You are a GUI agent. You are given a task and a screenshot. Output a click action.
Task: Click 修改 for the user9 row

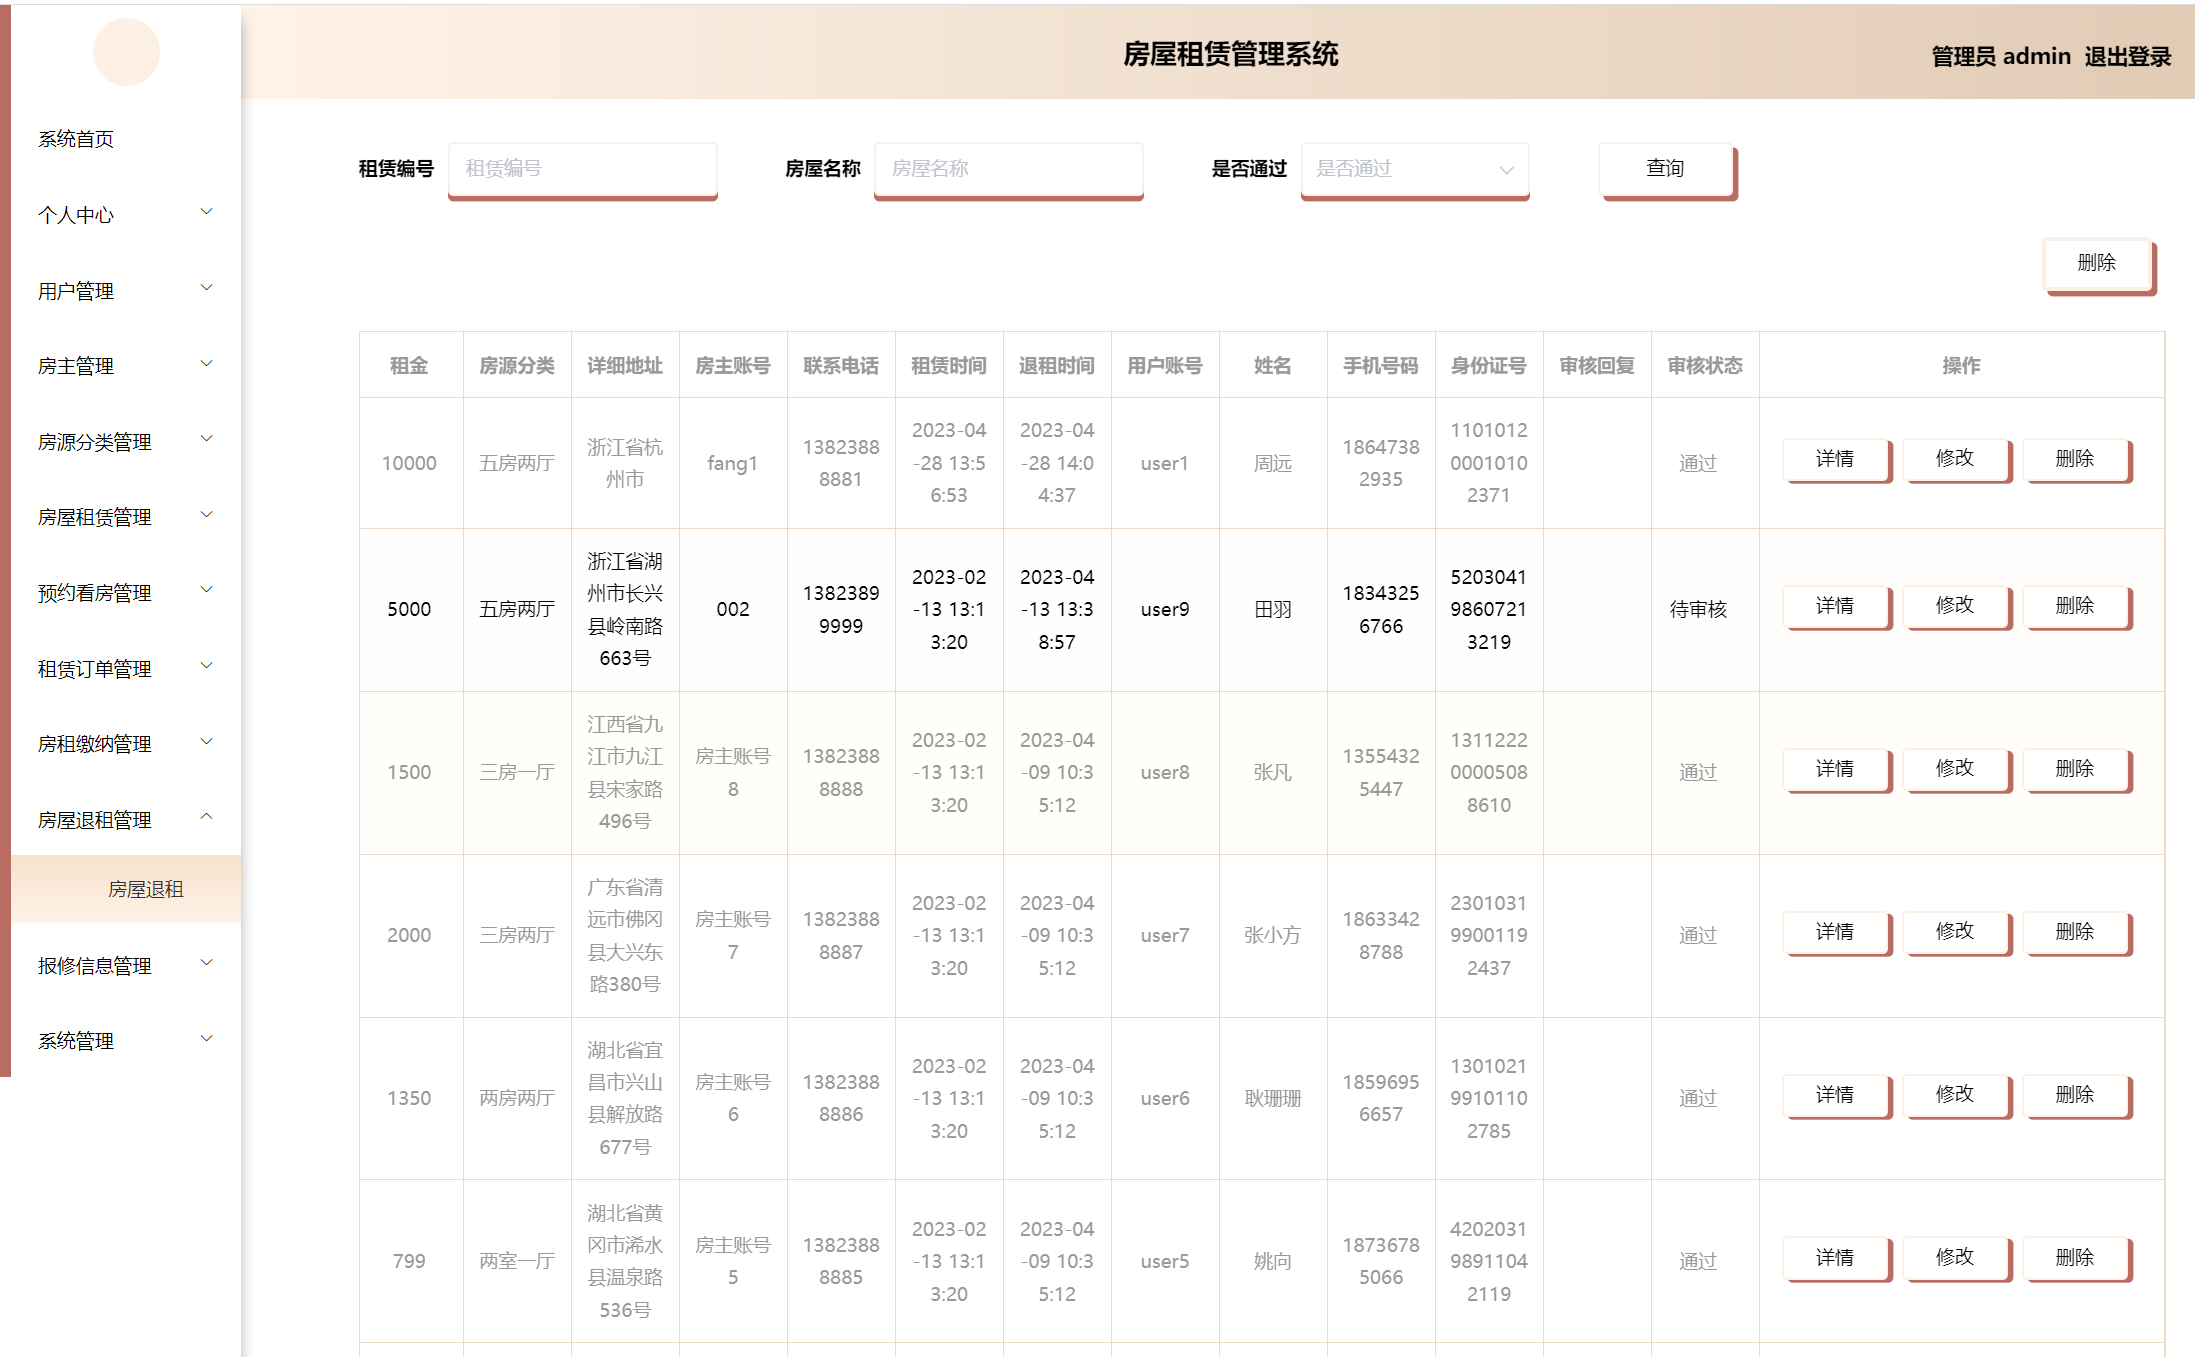click(1955, 606)
